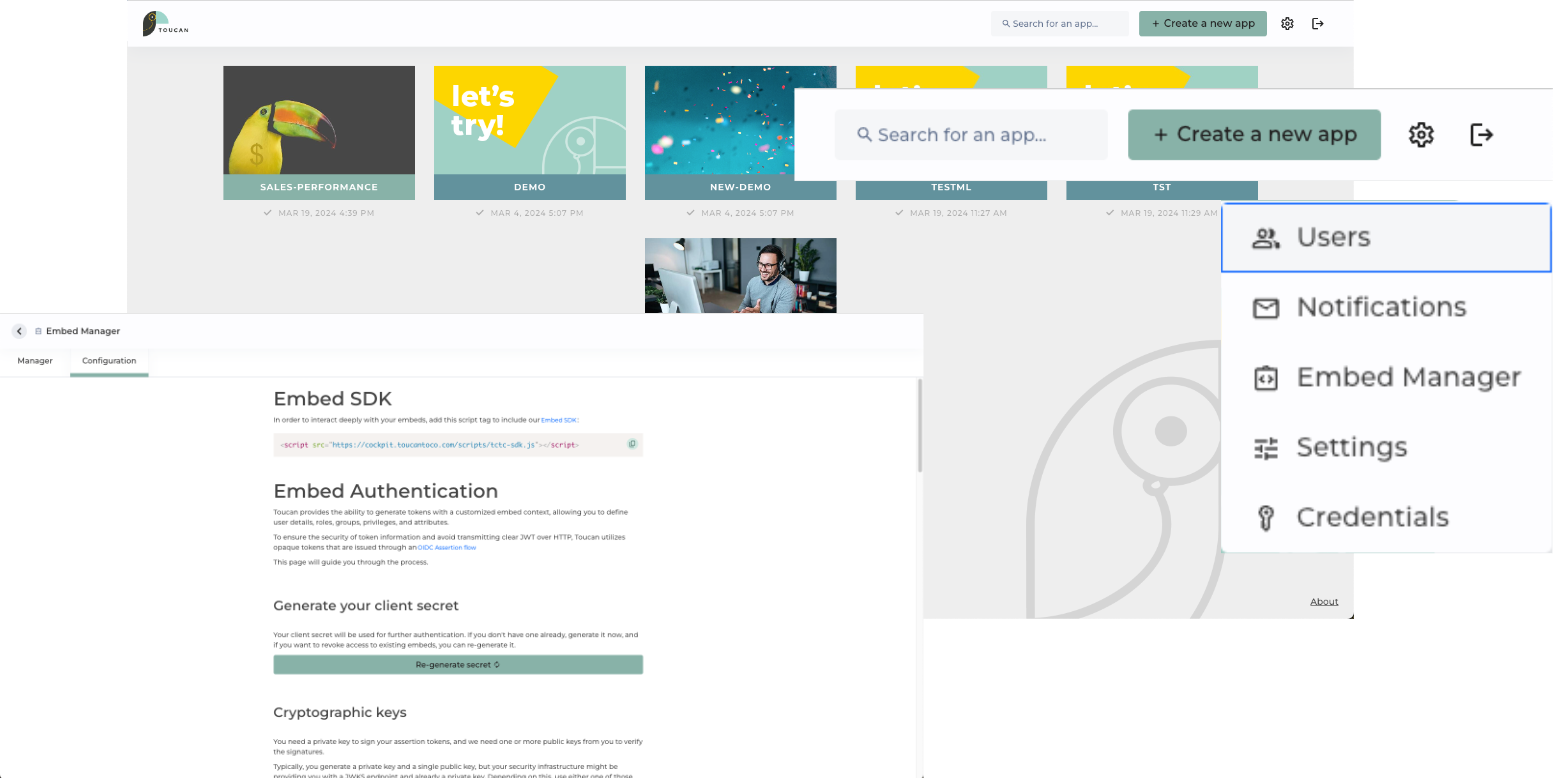Follow the Embed SDK hyperlink
This screenshot has width=1553, height=778.
click(559, 421)
